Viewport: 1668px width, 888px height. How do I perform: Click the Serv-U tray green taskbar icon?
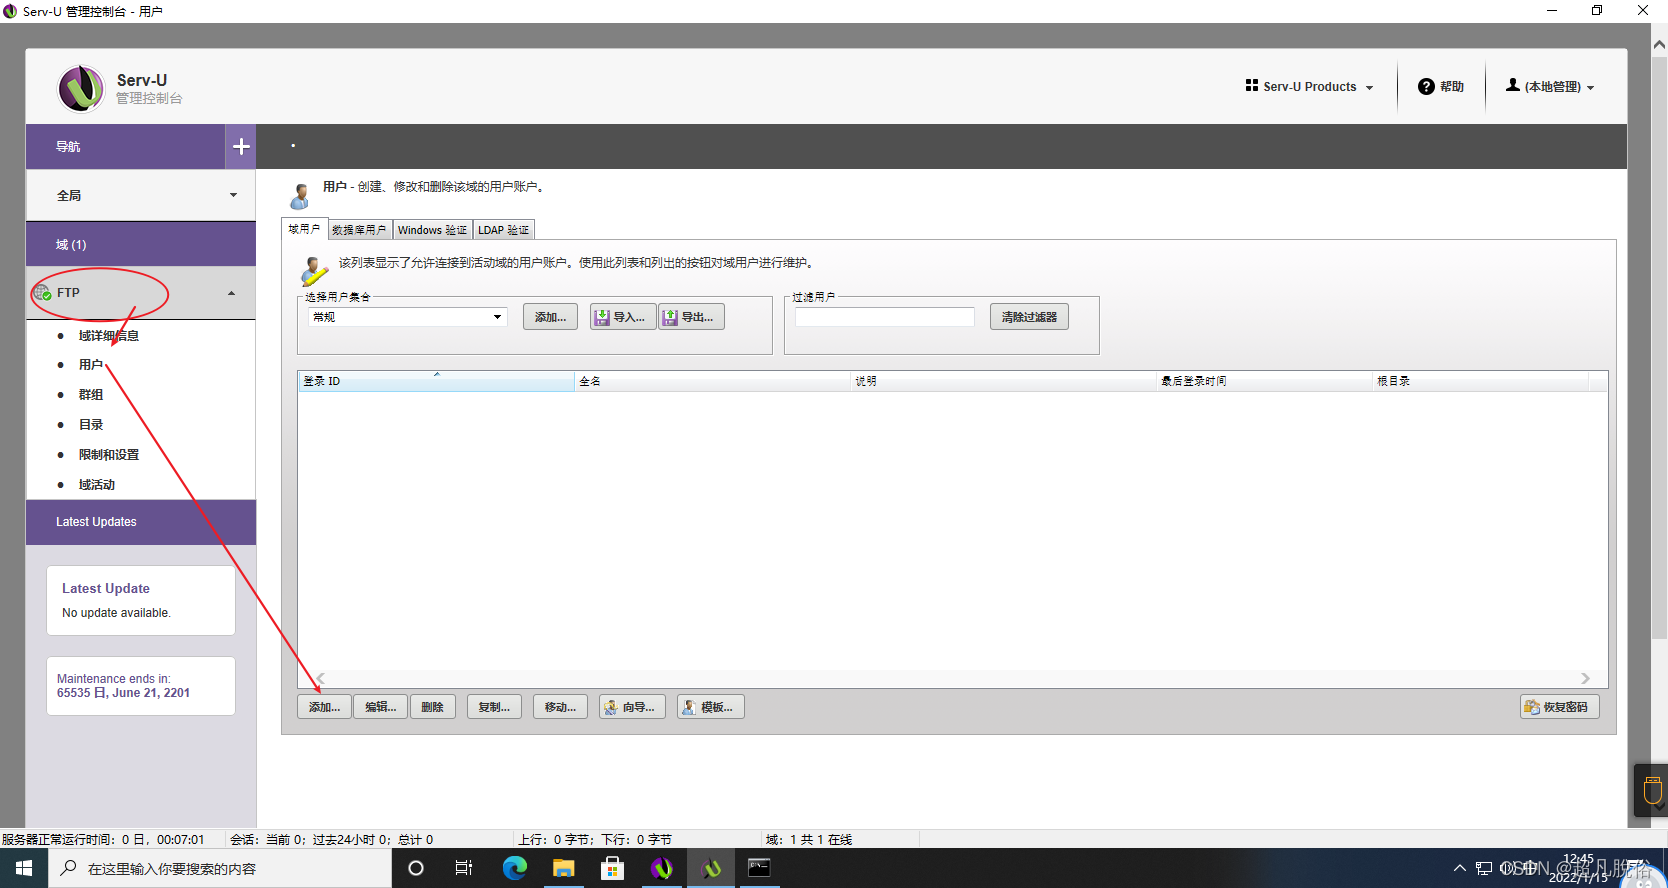point(711,868)
